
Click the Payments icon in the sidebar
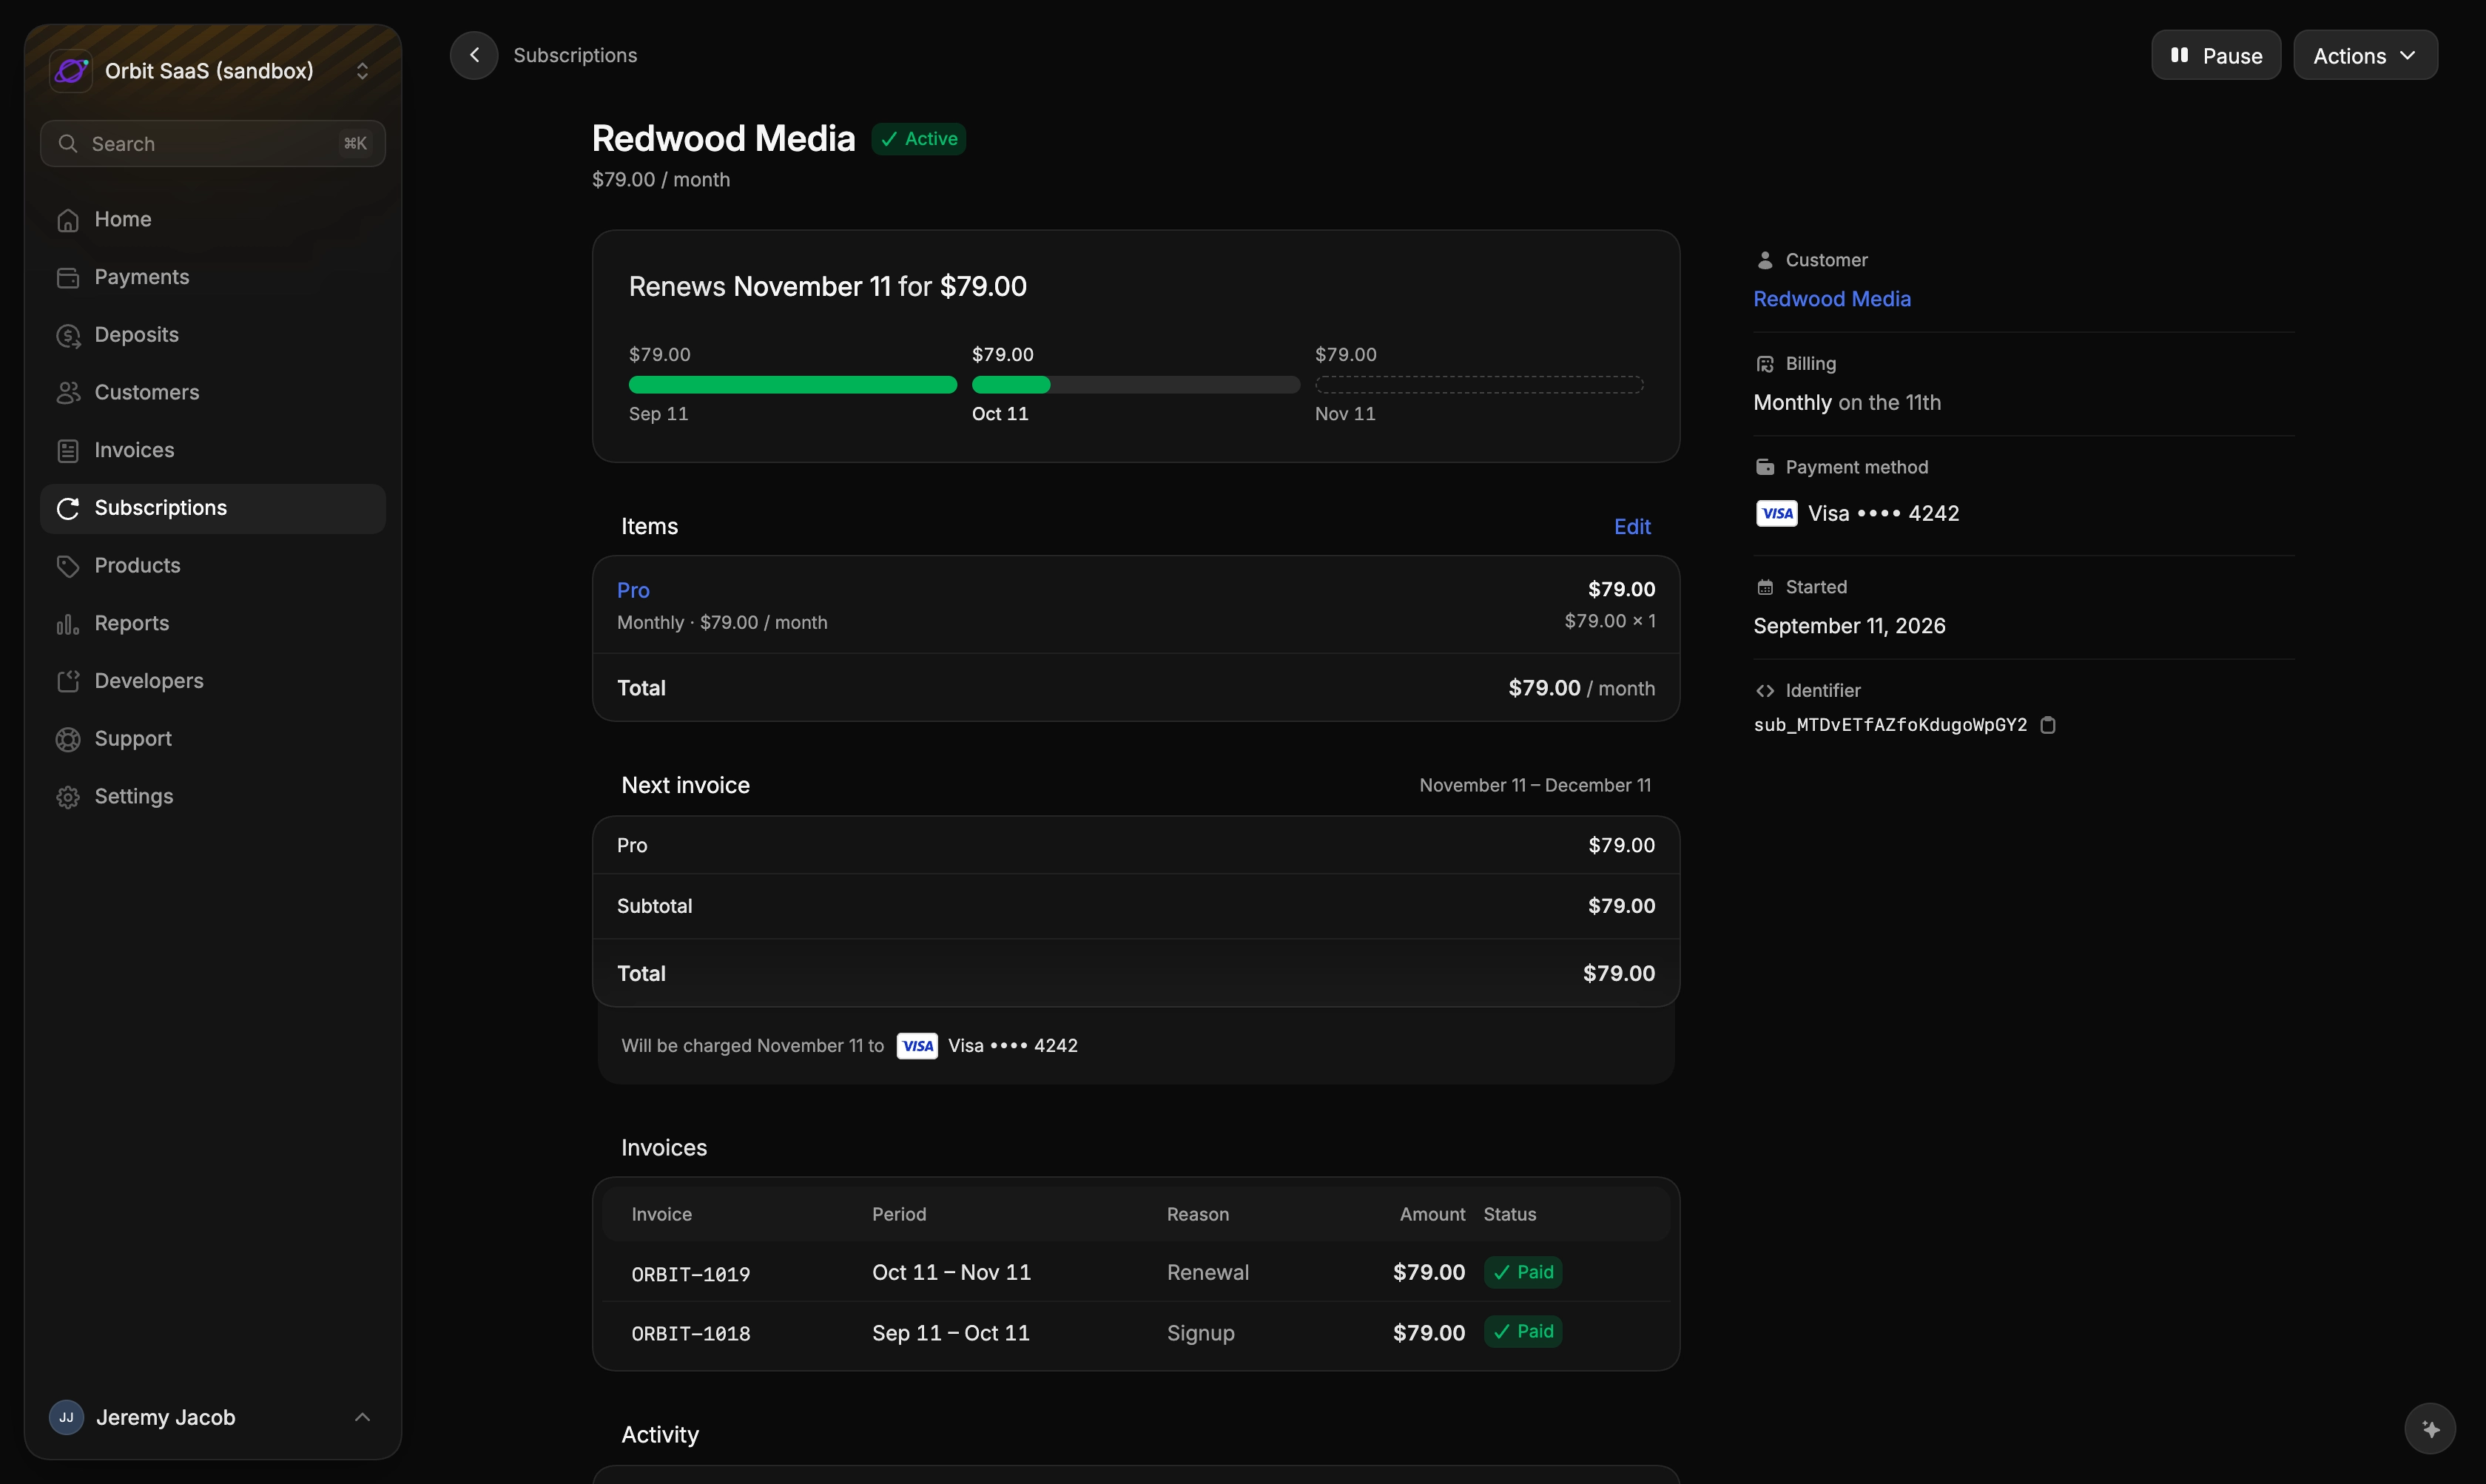point(68,278)
